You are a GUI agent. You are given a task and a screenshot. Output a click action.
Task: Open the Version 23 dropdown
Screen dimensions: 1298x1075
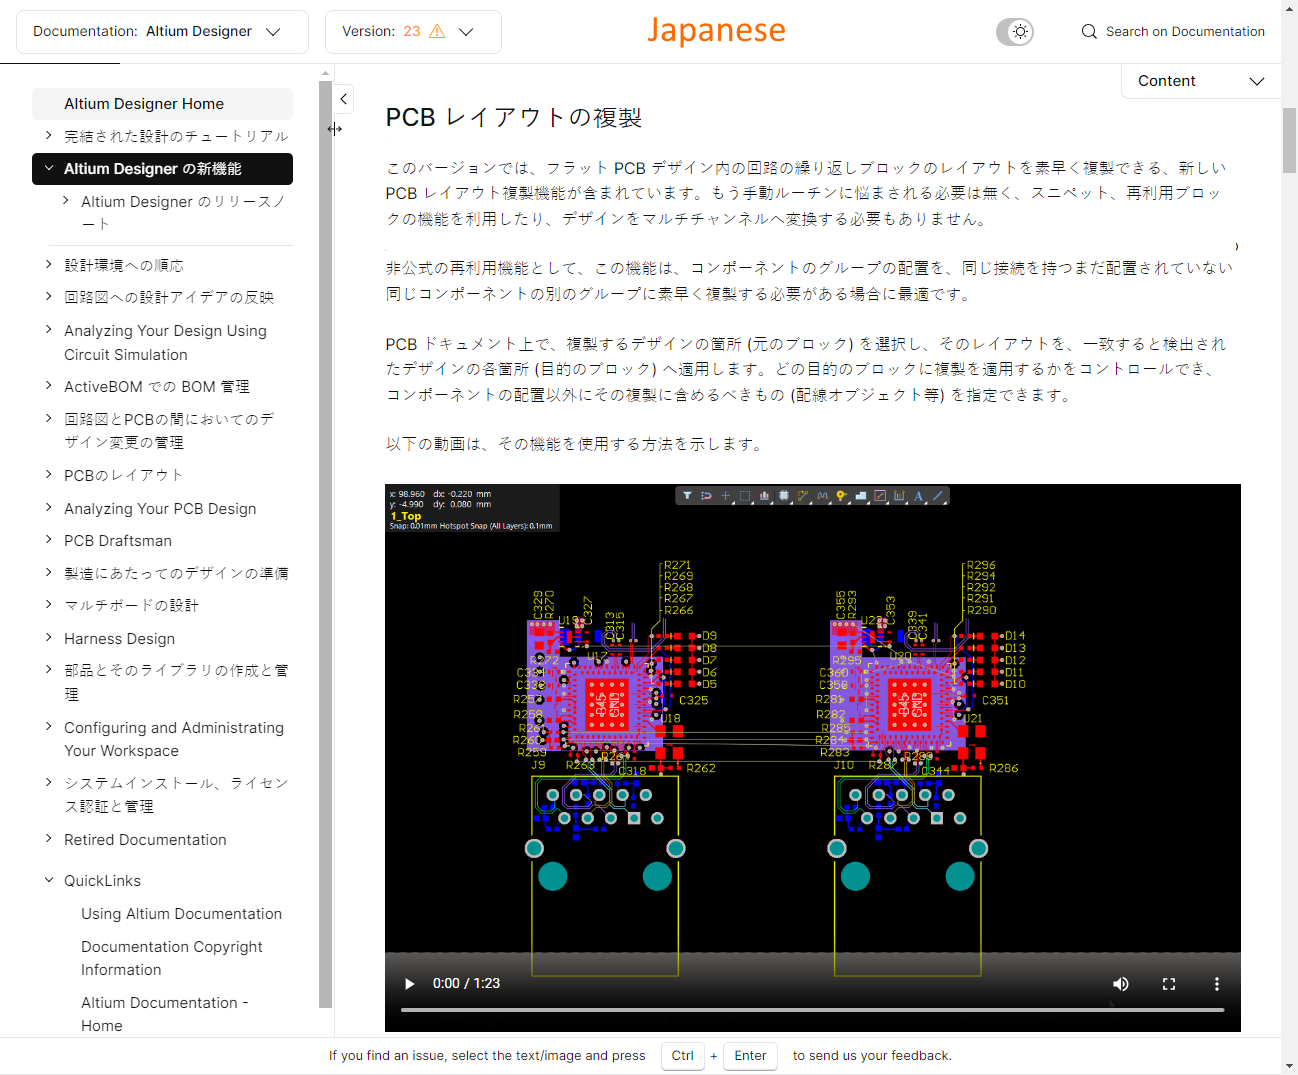[413, 32]
